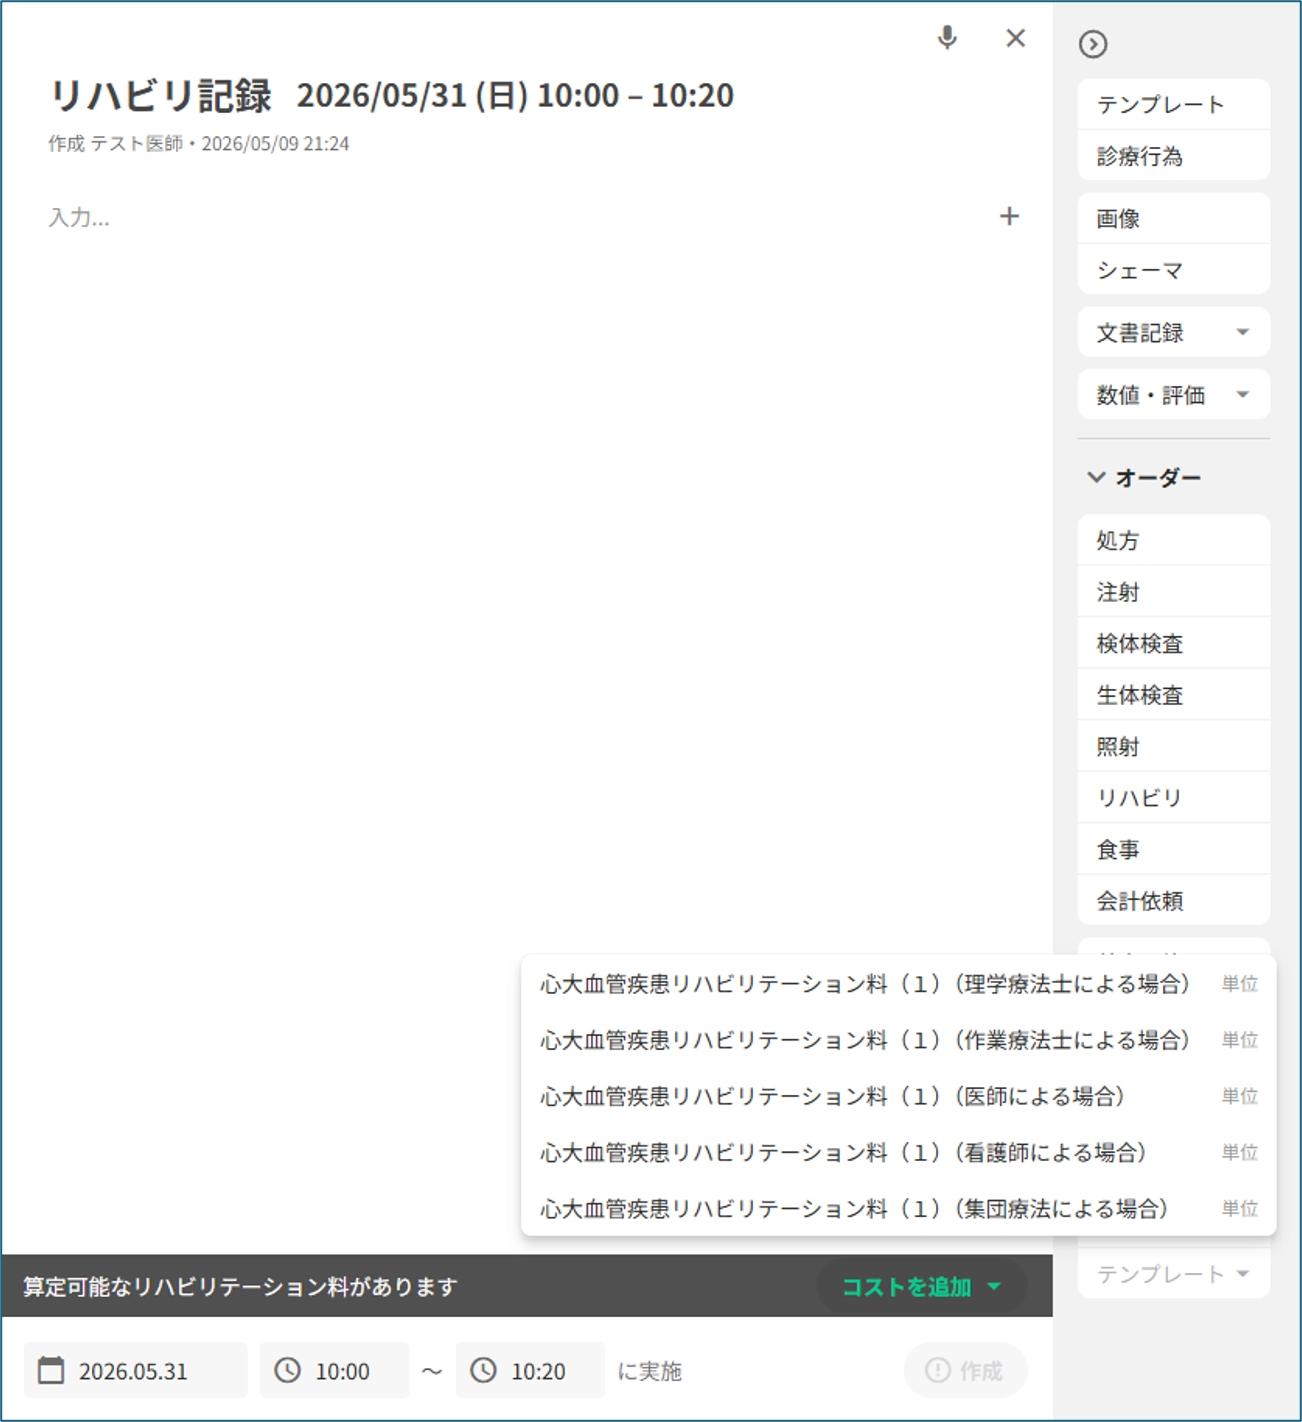Open the 数値・評価 dropdown
The image size is (1302, 1422).
[1173, 394]
